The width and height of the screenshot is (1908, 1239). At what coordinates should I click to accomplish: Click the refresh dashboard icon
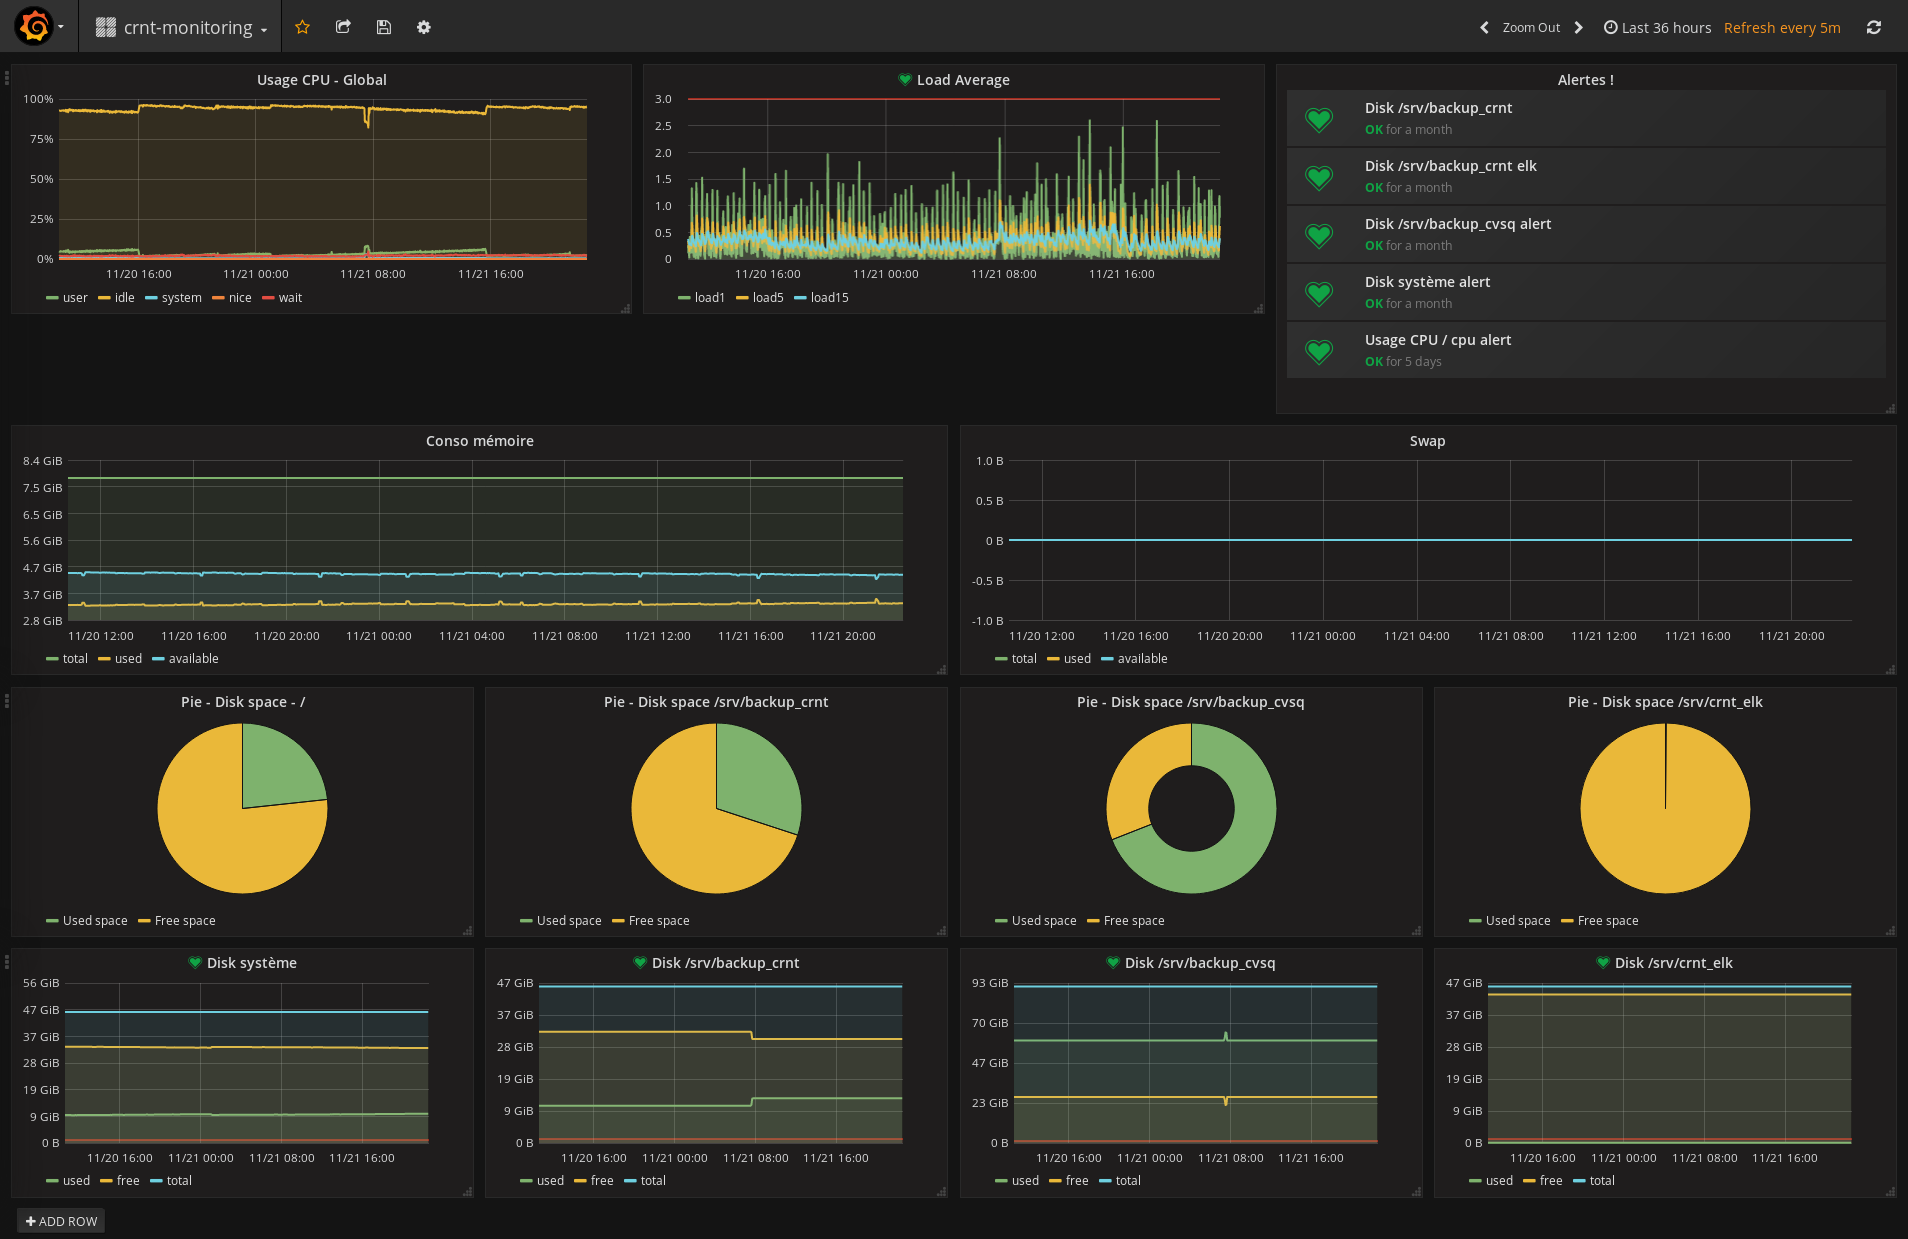(x=1873, y=28)
